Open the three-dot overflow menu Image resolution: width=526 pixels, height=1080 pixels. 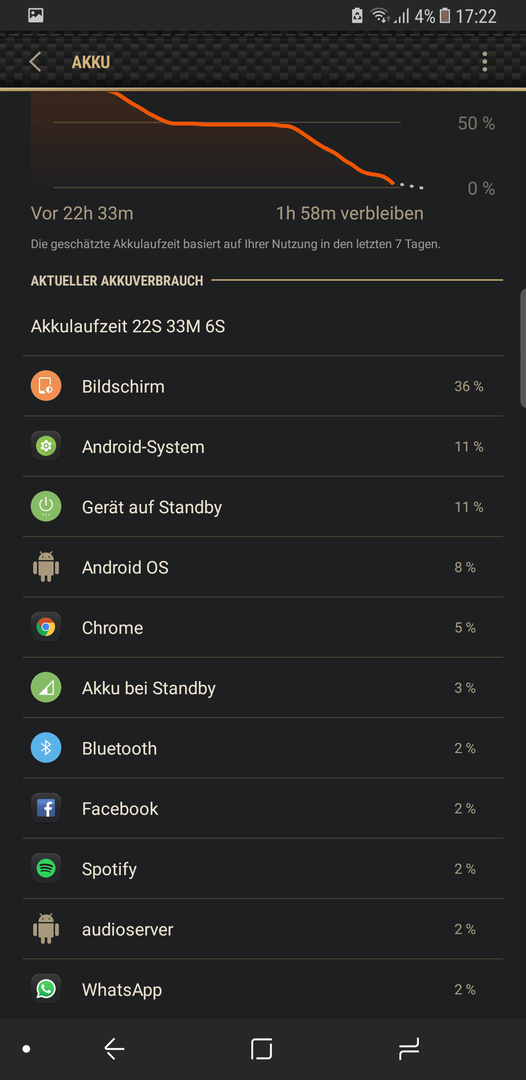(485, 62)
